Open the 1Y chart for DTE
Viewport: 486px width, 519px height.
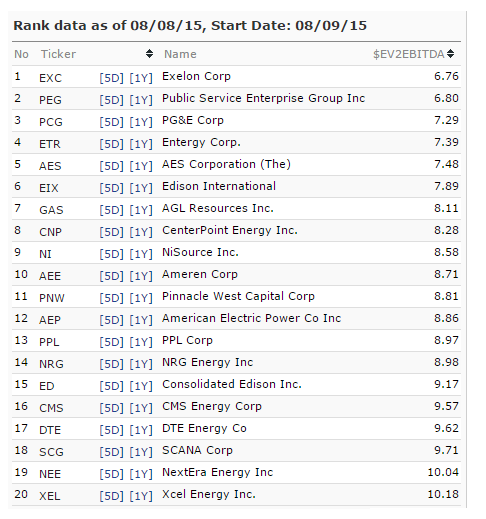pyautogui.click(x=141, y=430)
